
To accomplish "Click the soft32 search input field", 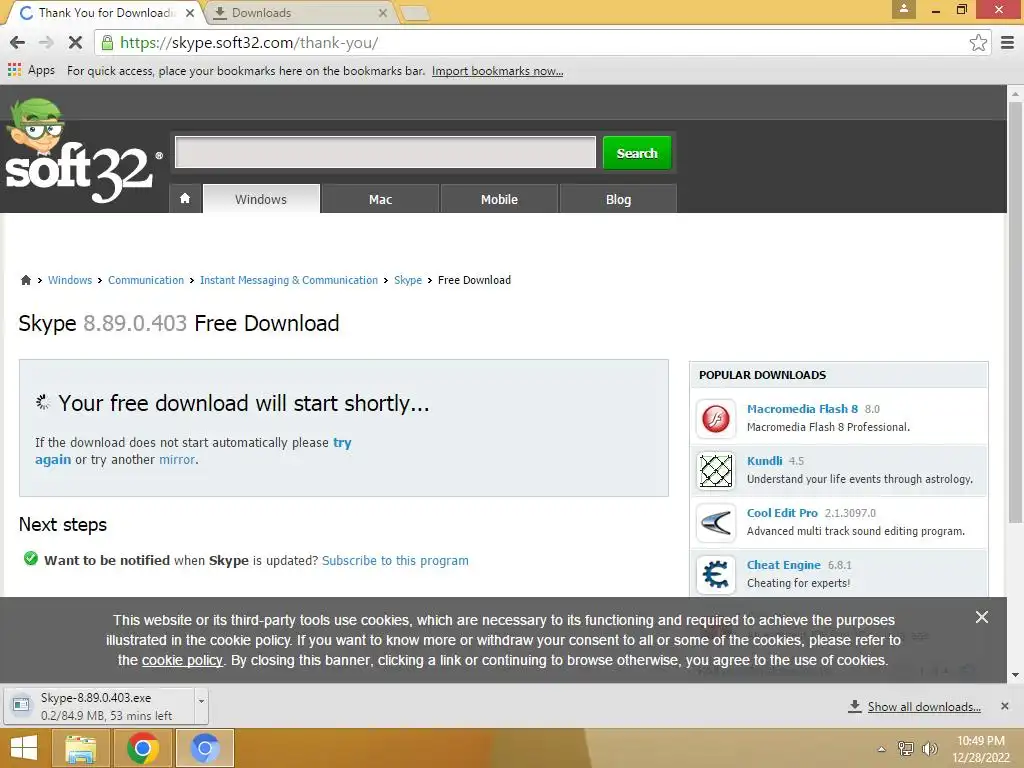I will (385, 152).
